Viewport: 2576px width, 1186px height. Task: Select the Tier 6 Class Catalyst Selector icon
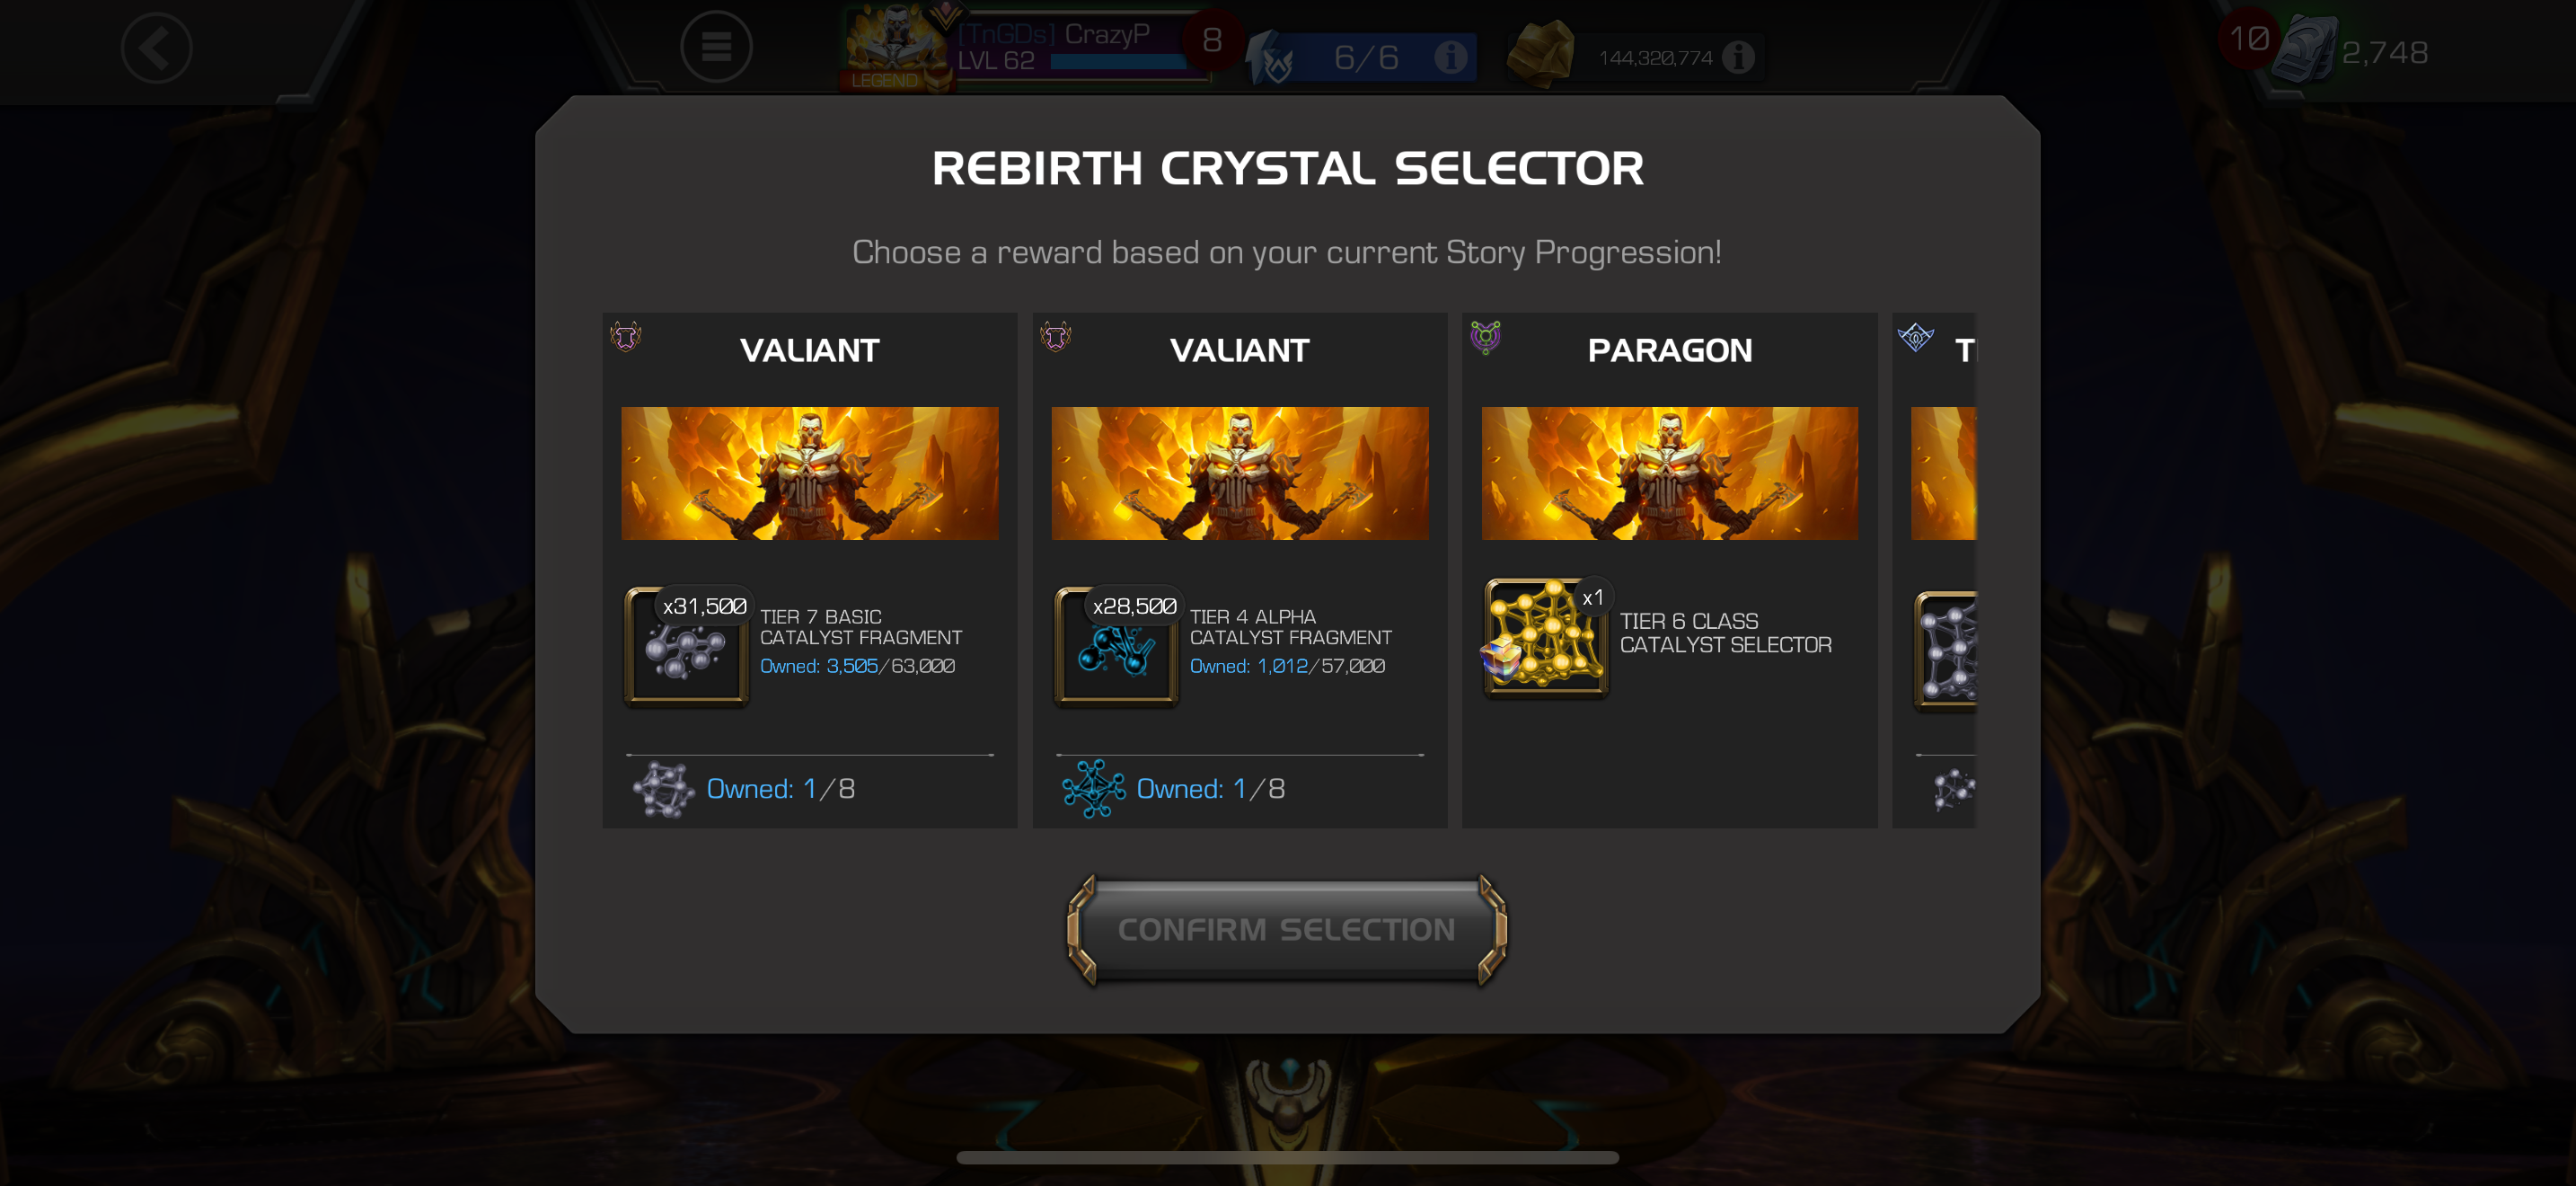tap(1546, 636)
